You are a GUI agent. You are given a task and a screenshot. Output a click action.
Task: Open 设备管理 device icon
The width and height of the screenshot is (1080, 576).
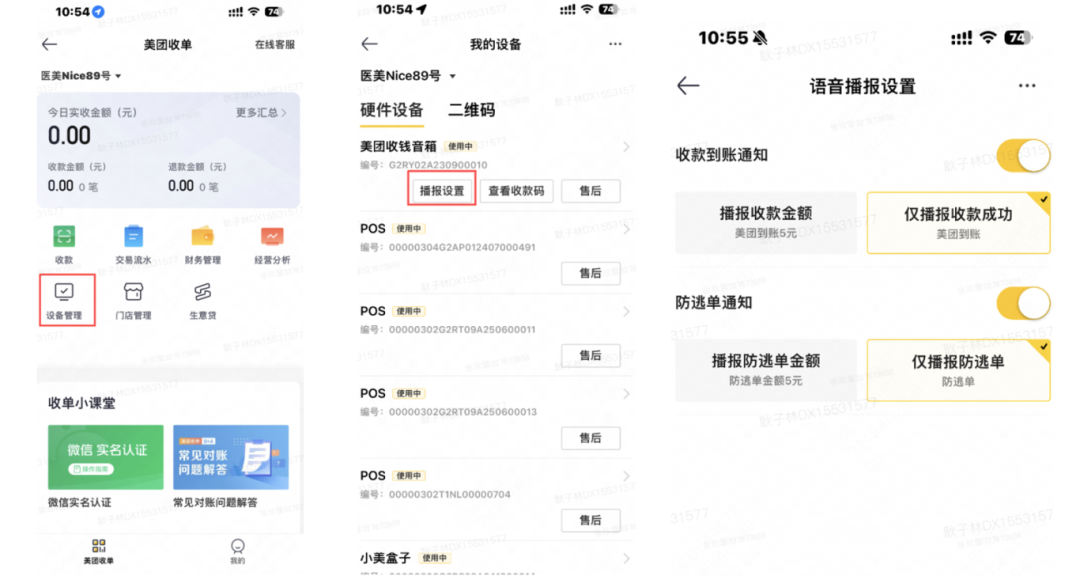pyautogui.click(x=64, y=292)
